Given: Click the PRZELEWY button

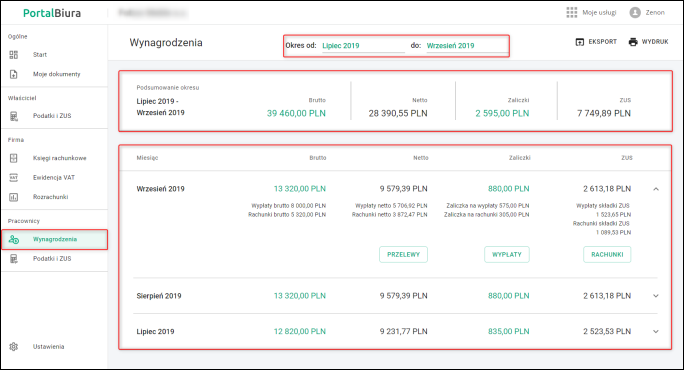Looking at the screenshot, I should tap(404, 254).
